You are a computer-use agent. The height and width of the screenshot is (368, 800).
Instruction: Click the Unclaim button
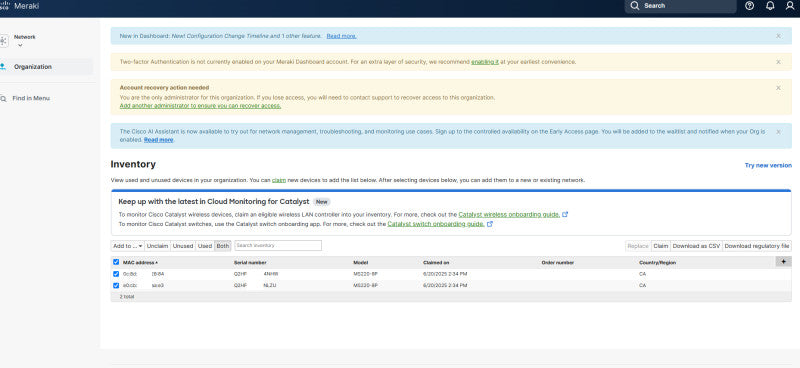[157, 246]
